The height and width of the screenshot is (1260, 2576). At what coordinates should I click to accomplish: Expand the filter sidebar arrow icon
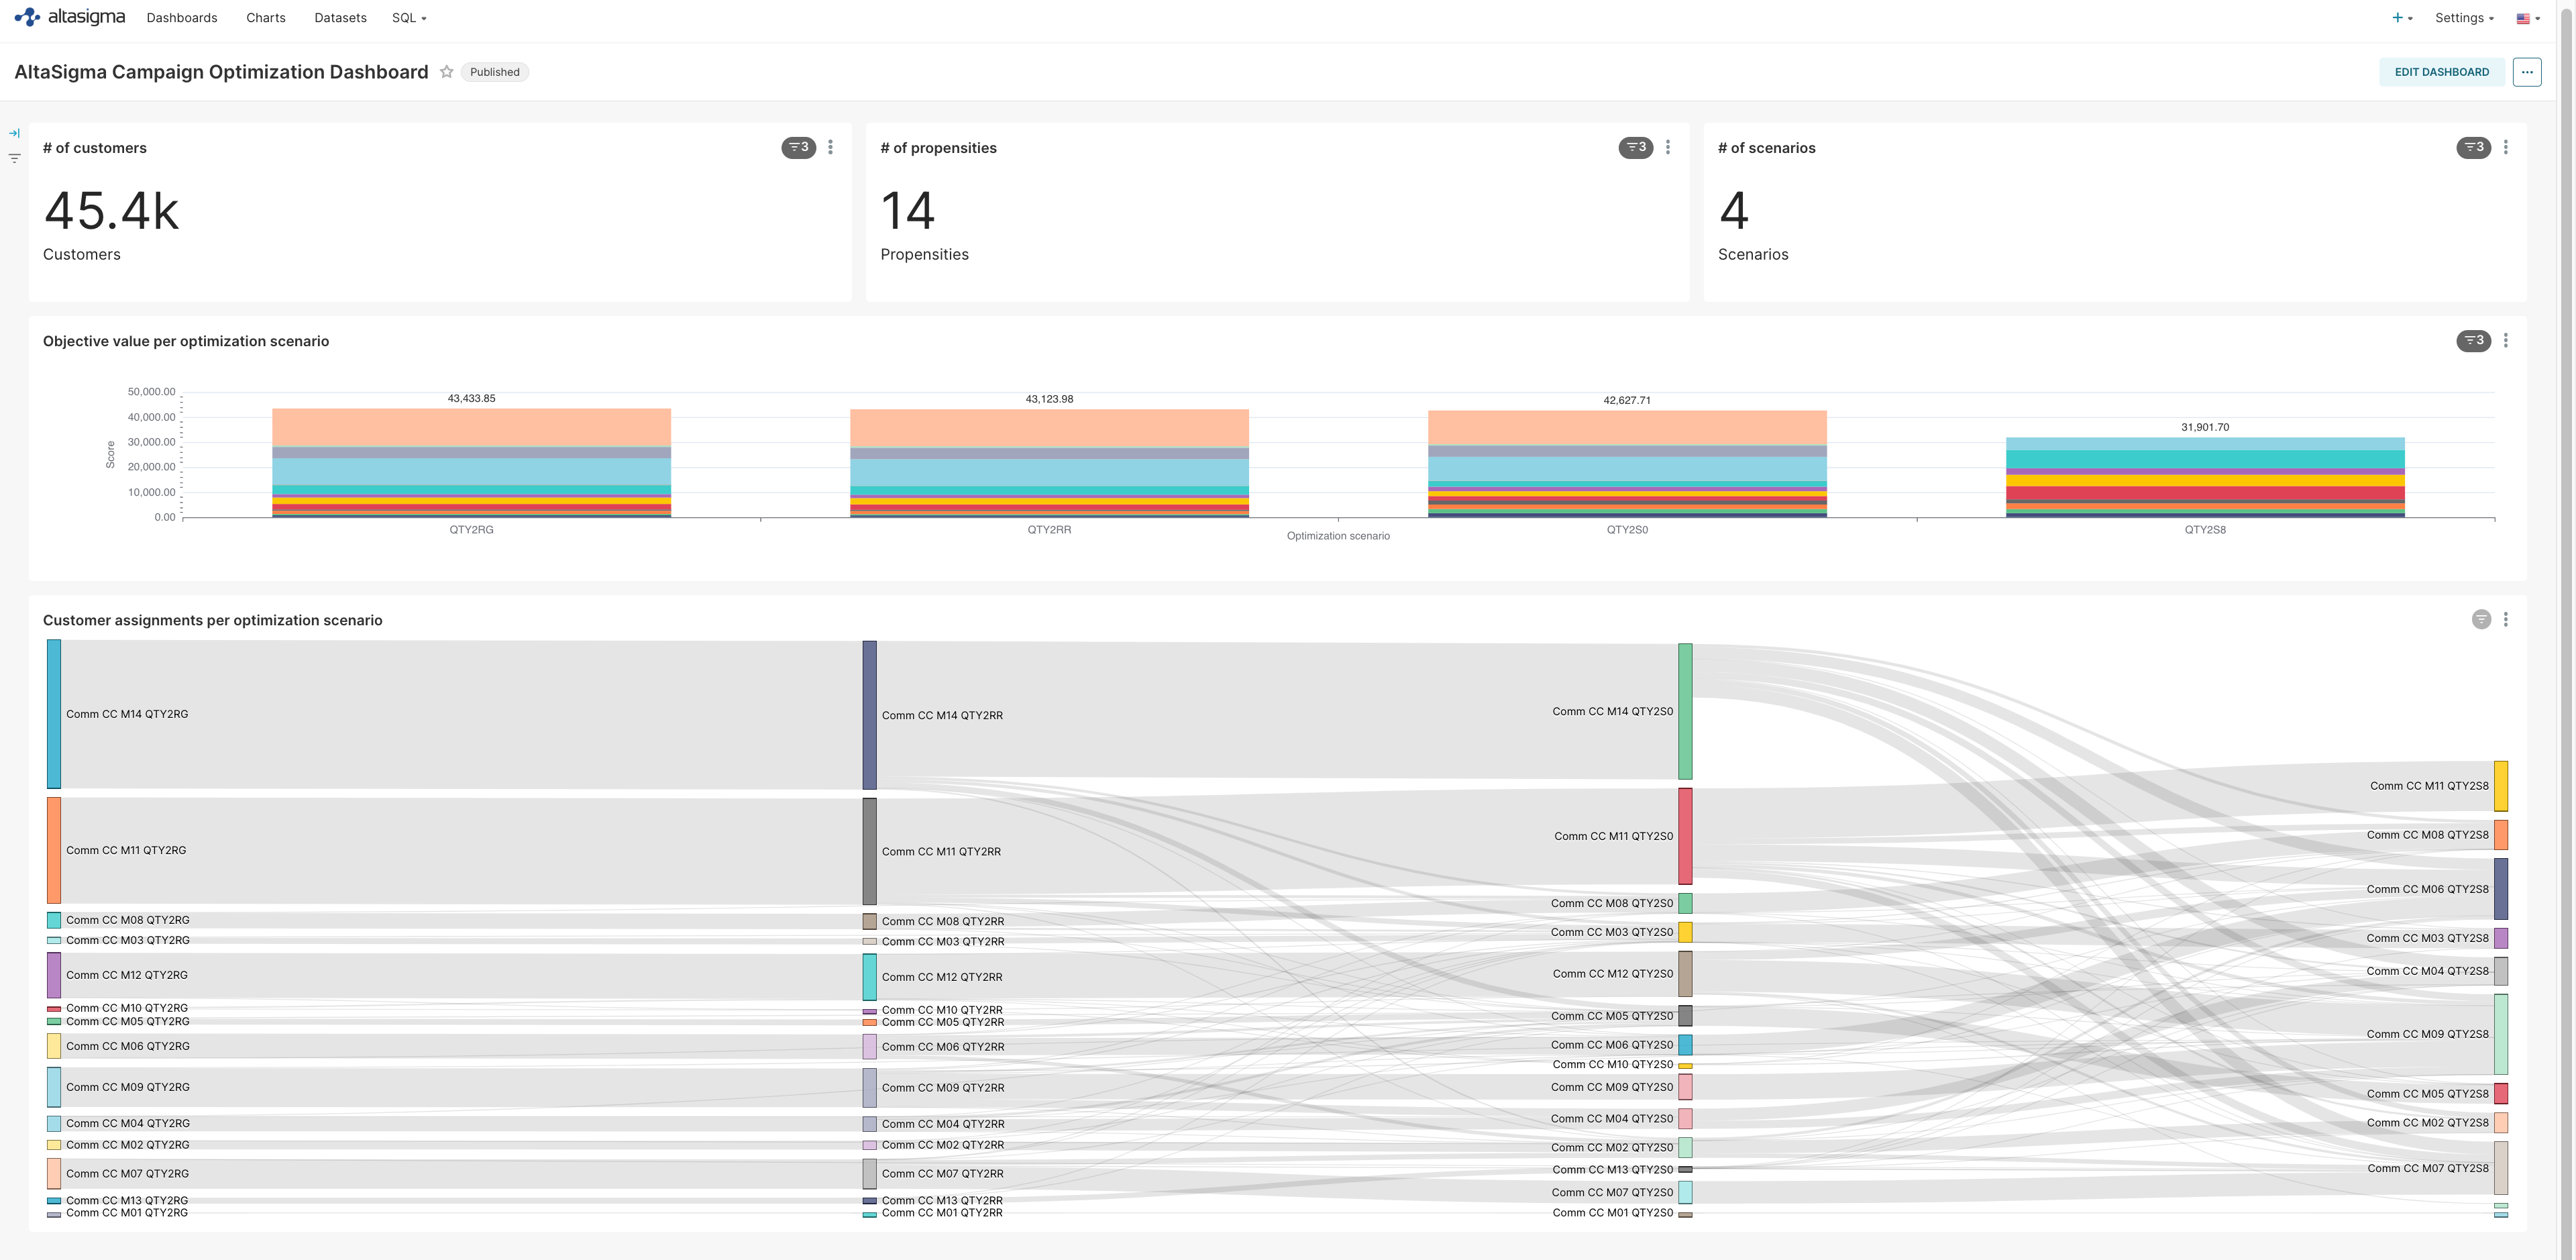pyautogui.click(x=14, y=133)
